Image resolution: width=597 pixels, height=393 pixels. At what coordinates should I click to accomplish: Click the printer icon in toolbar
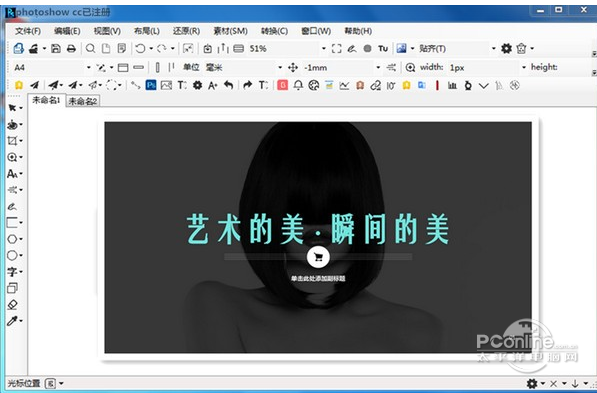coord(71,48)
